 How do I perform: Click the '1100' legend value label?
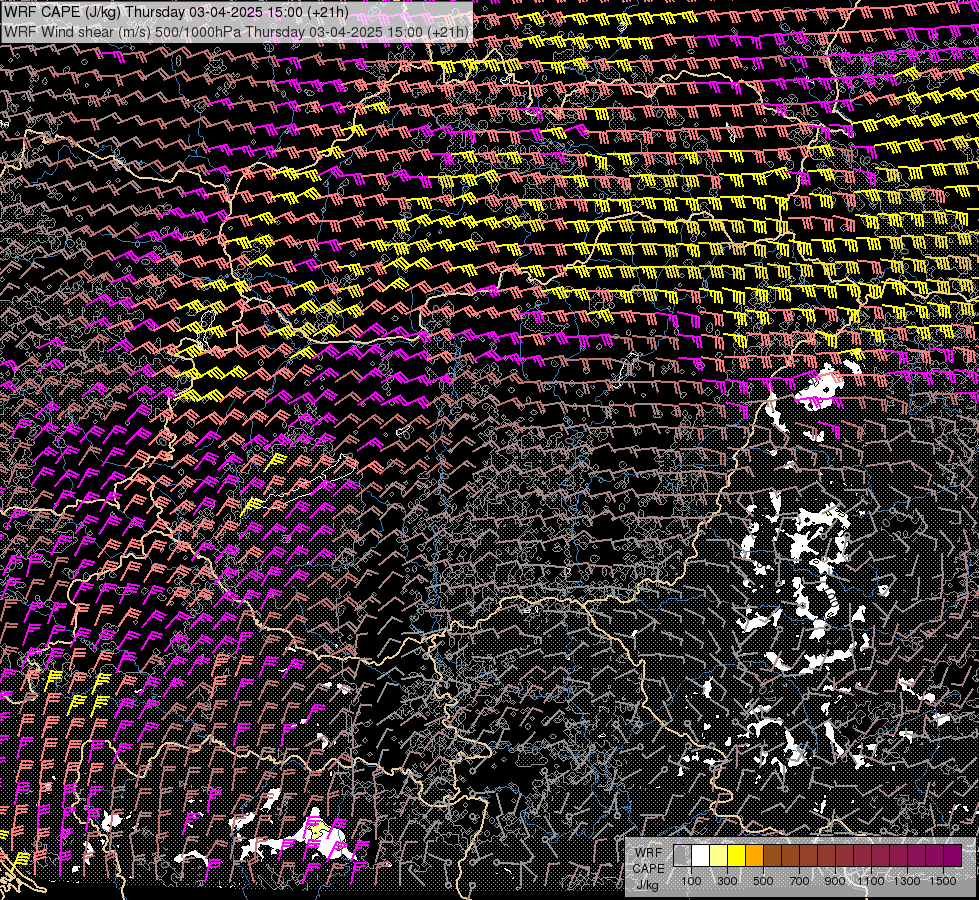870,881
